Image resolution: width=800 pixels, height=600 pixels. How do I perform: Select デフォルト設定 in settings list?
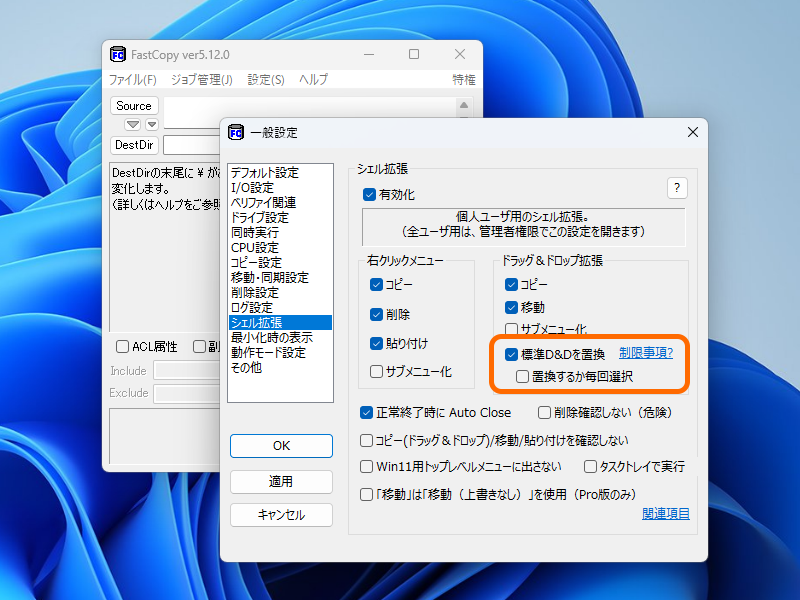[280, 172]
